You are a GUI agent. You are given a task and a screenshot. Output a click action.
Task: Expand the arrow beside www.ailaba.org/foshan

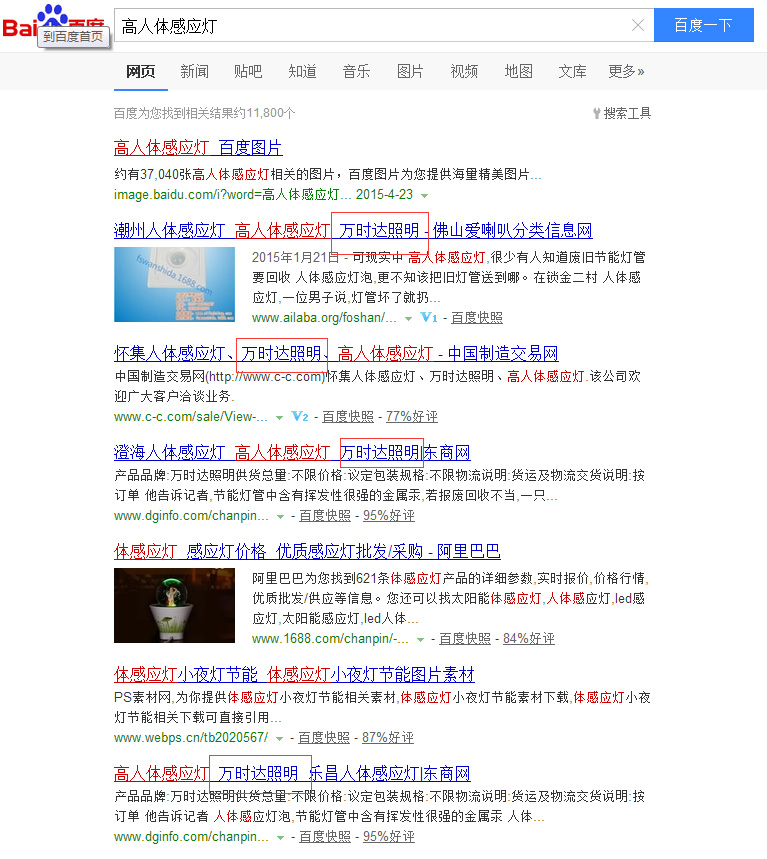tap(408, 318)
